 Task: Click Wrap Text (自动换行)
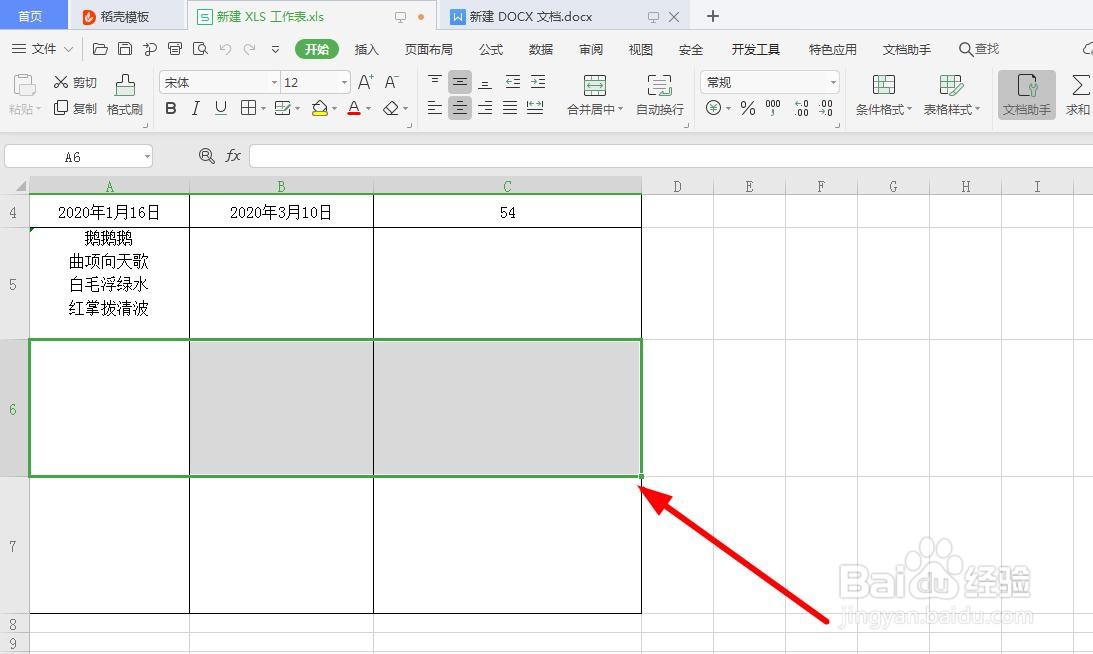tap(659, 95)
